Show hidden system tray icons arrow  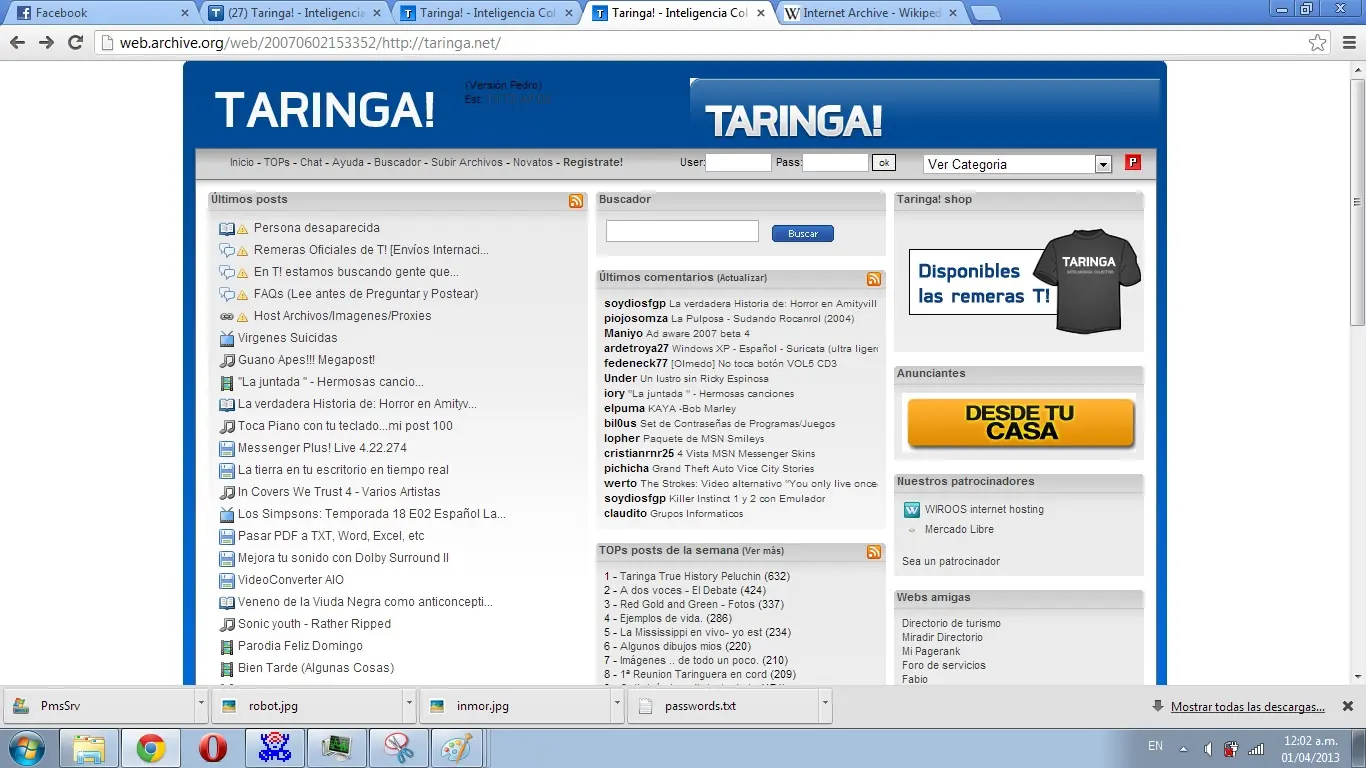coord(1184,747)
